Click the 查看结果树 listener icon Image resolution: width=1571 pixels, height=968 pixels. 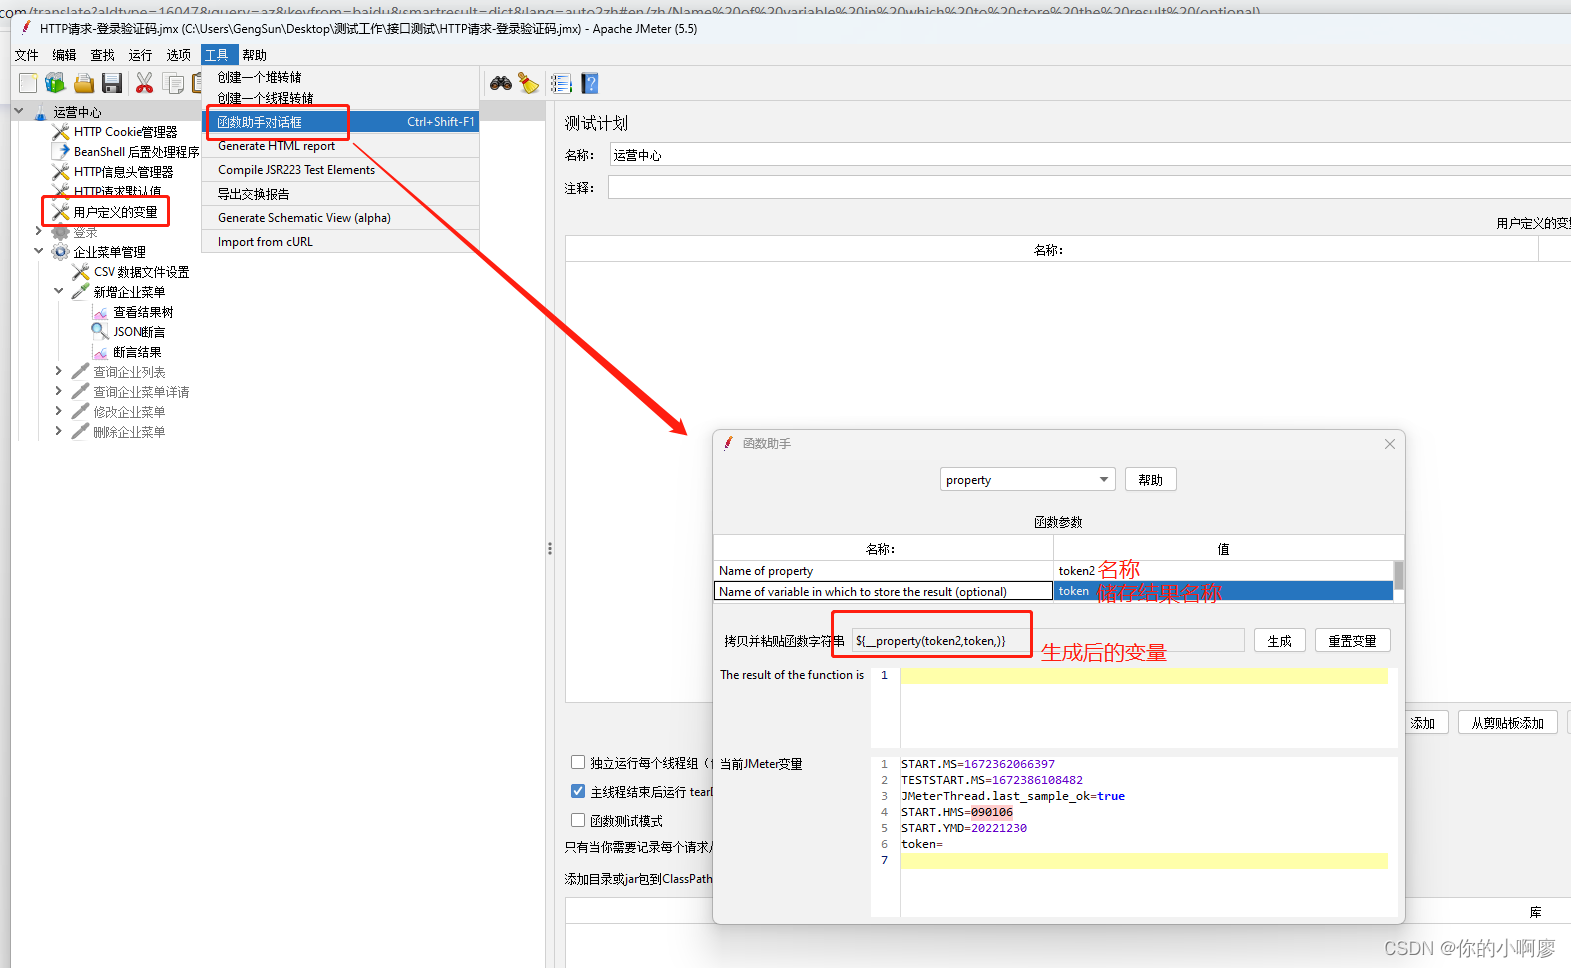(x=100, y=312)
